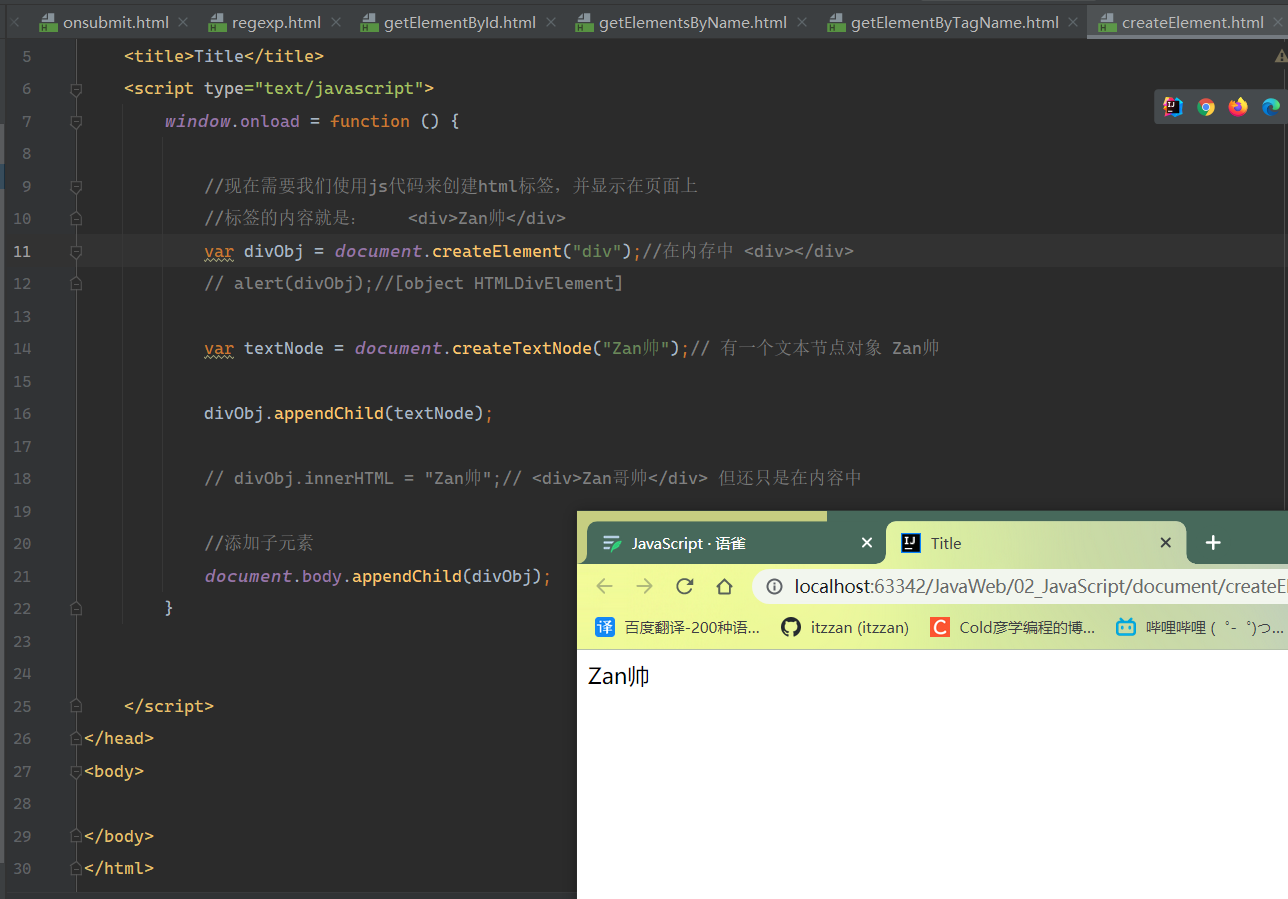Open Cold彦学编程 blog bookmark
The height and width of the screenshot is (899, 1288).
1013,627
